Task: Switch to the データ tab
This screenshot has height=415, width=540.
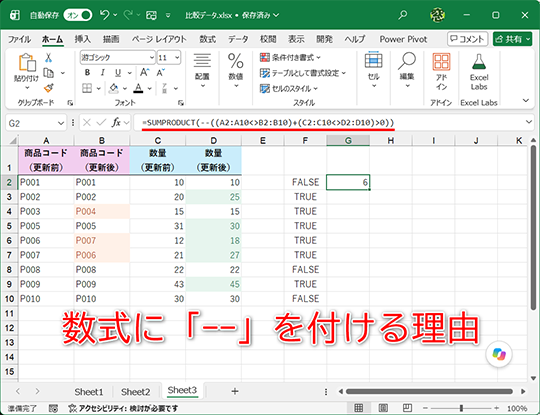Action: pos(238,39)
